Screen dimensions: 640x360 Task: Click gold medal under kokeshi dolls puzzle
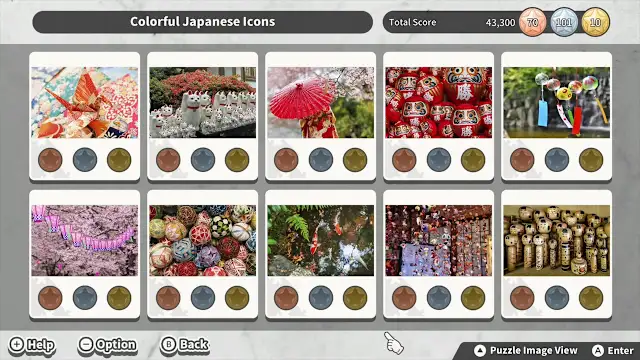tap(591, 298)
